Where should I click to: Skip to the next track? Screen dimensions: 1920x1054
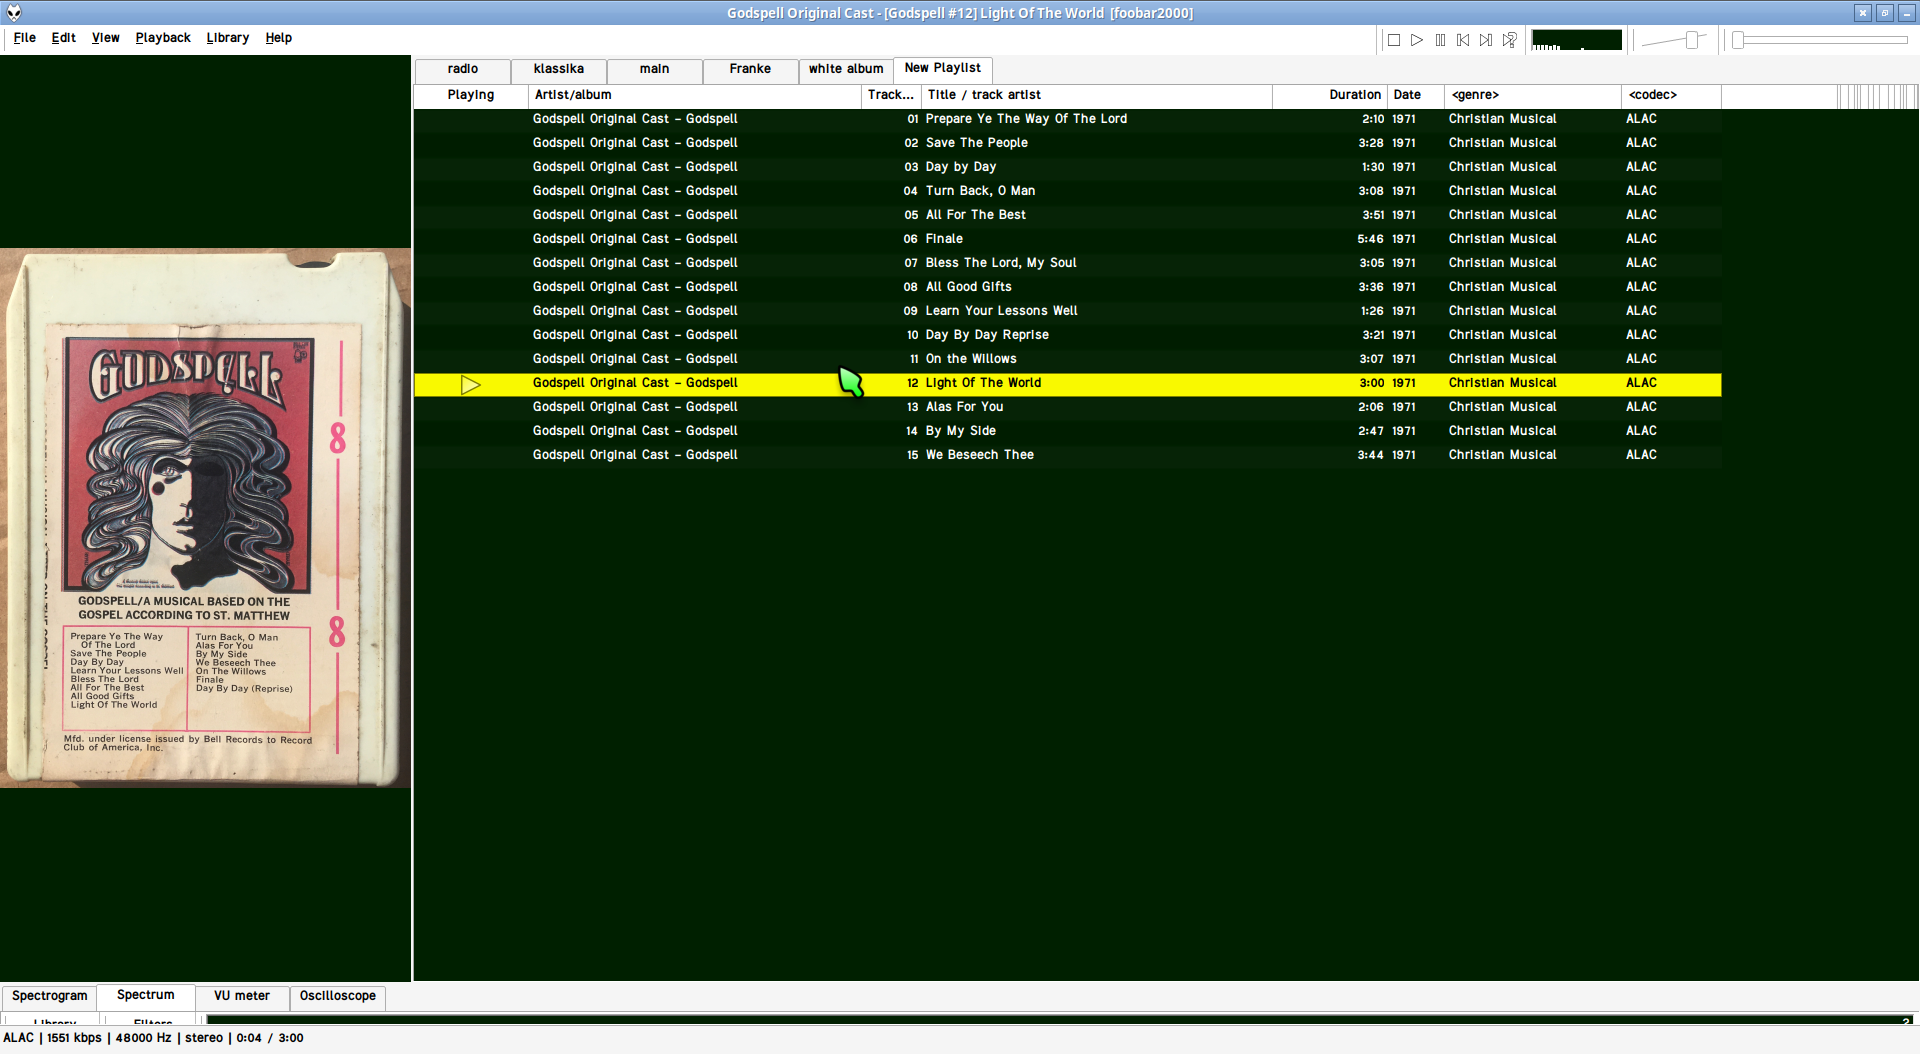1486,40
